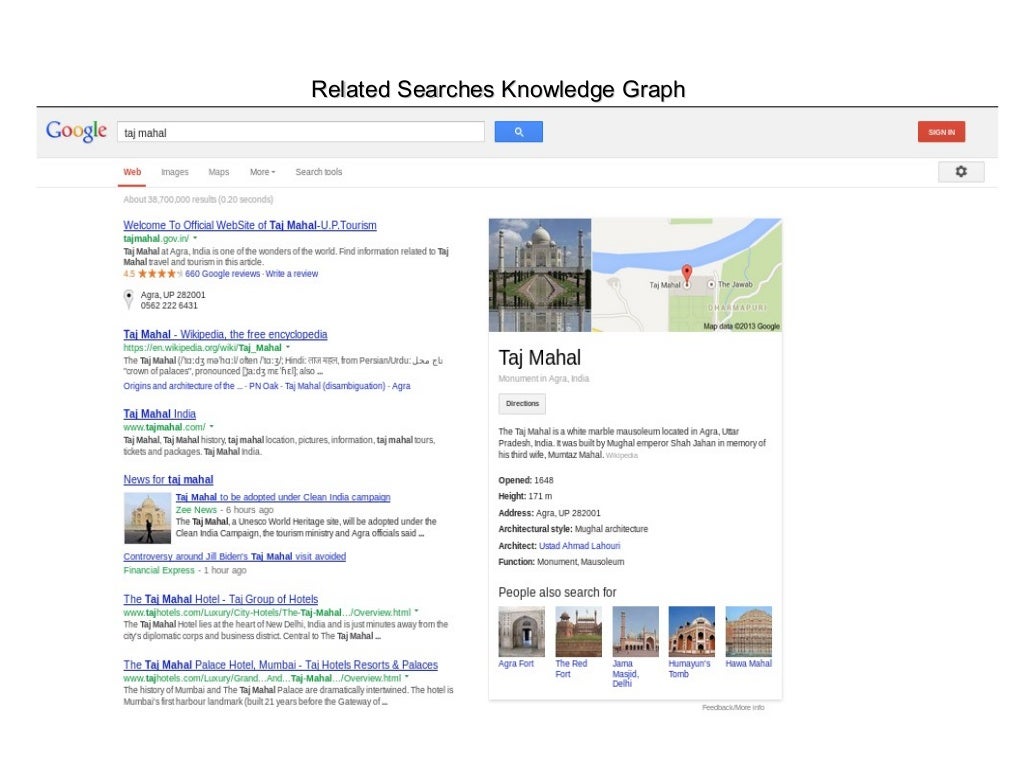
Task: Switch to the Images tab
Action: 174,172
